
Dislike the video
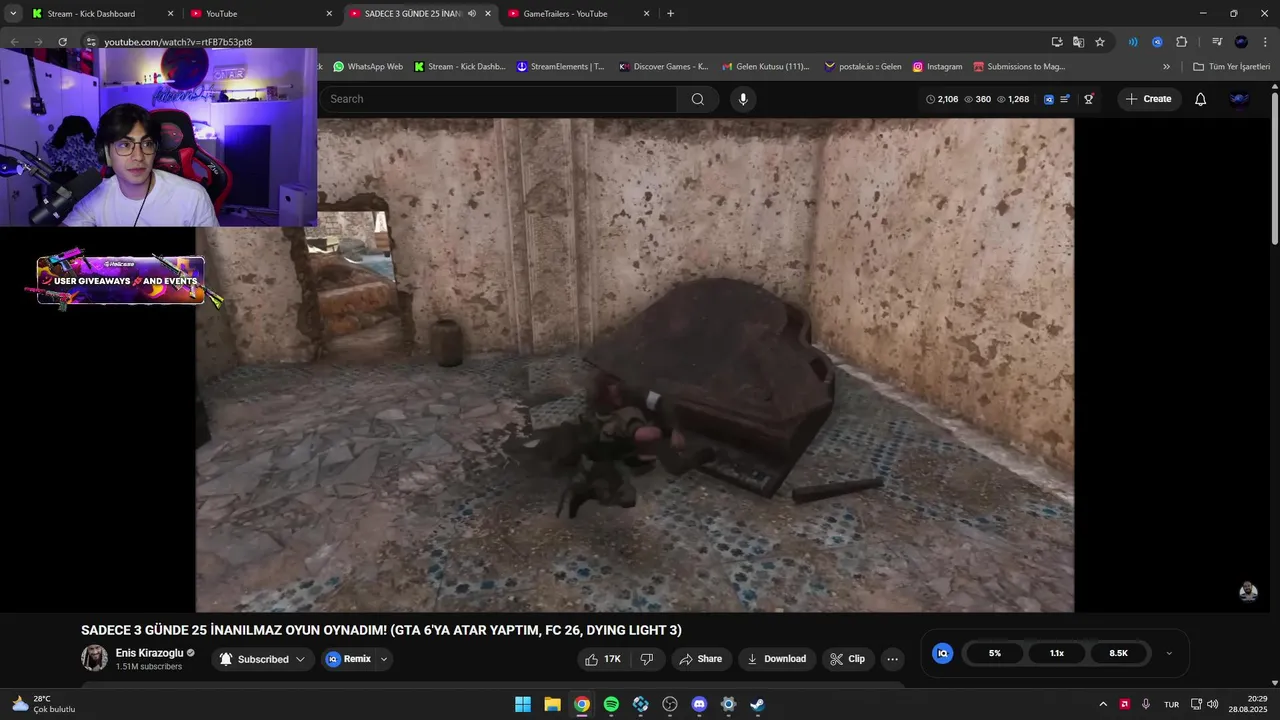click(647, 659)
